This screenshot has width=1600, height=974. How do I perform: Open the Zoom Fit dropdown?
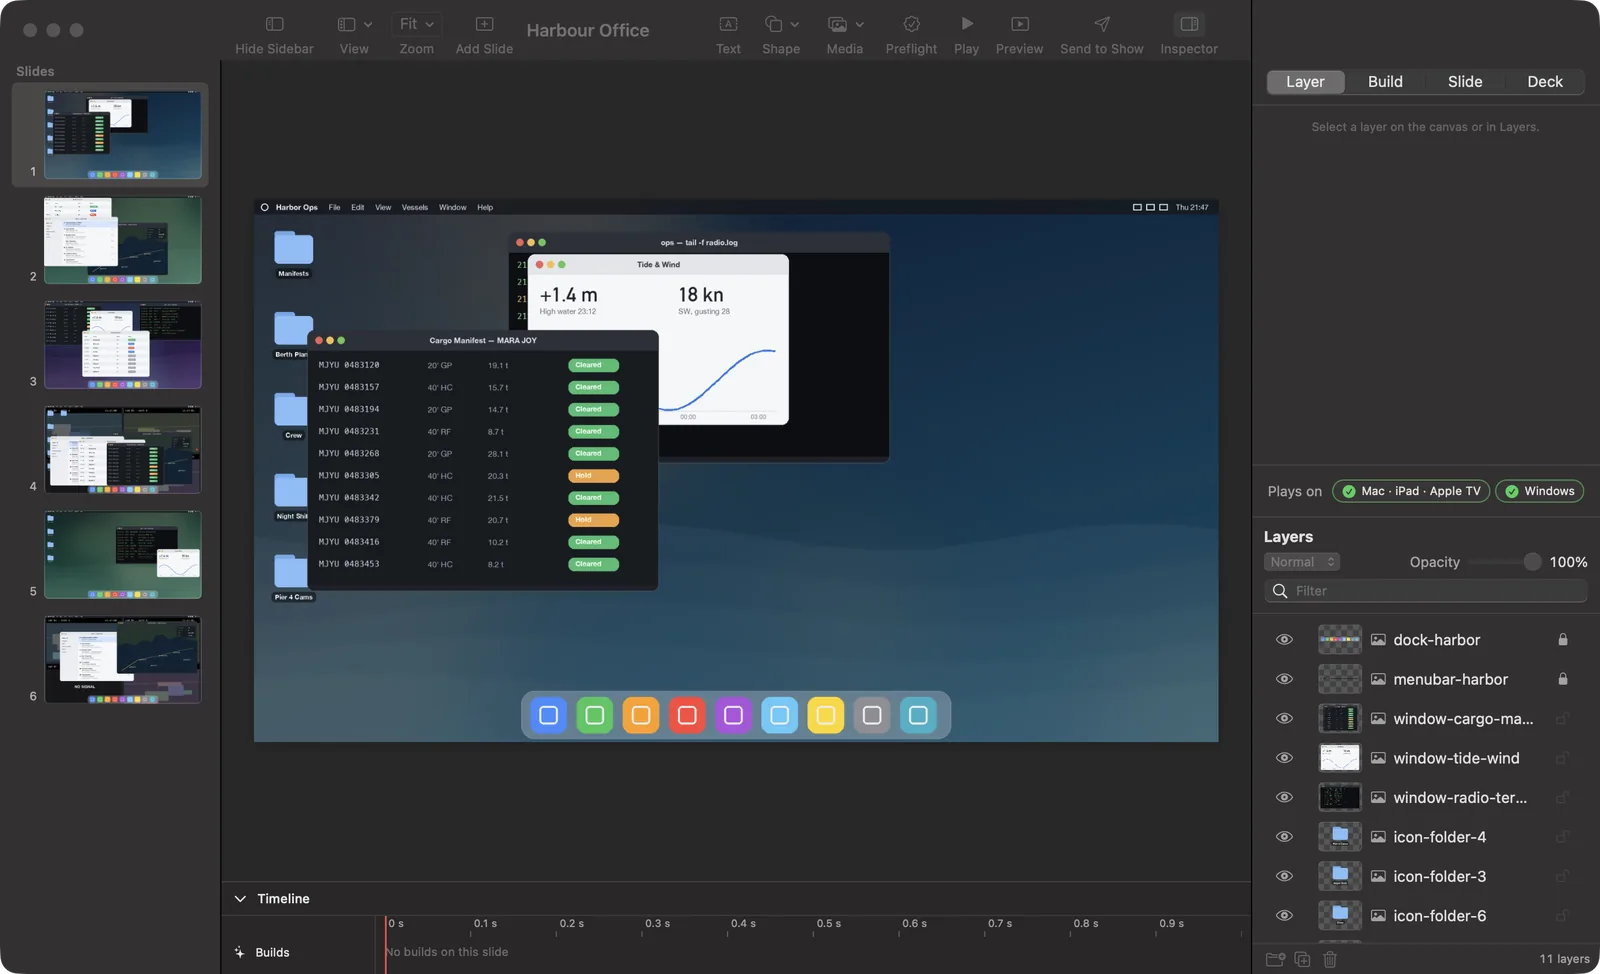(416, 24)
